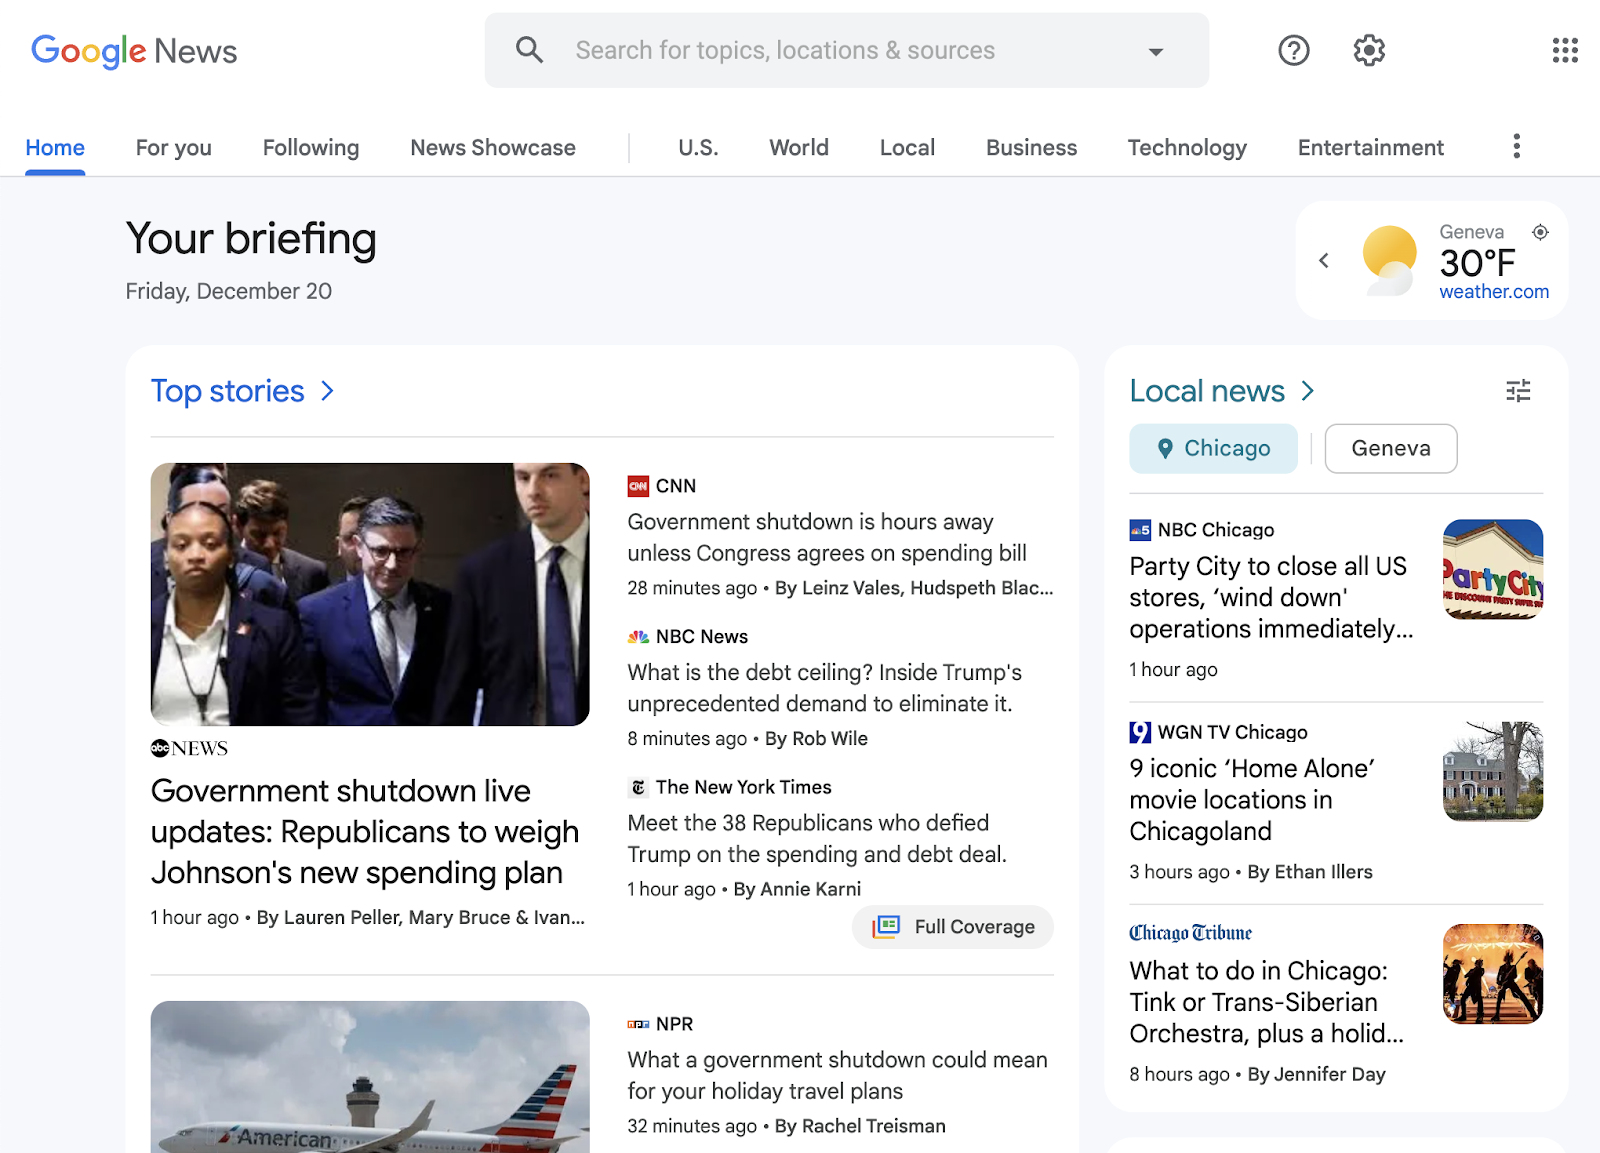Click the Full Coverage icon
This screenshot has height=1153, width=1600.
pos(886,927)
